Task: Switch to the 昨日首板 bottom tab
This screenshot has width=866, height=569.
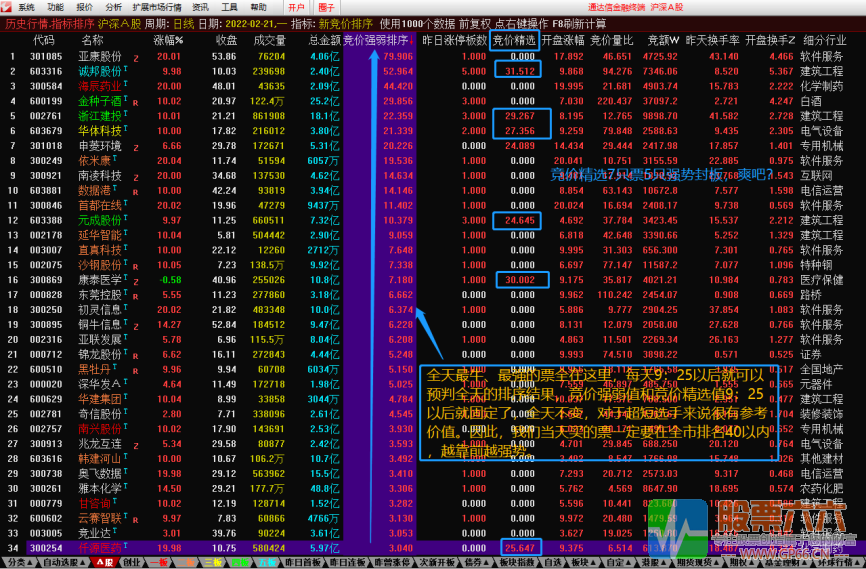Action: [297, 562]
